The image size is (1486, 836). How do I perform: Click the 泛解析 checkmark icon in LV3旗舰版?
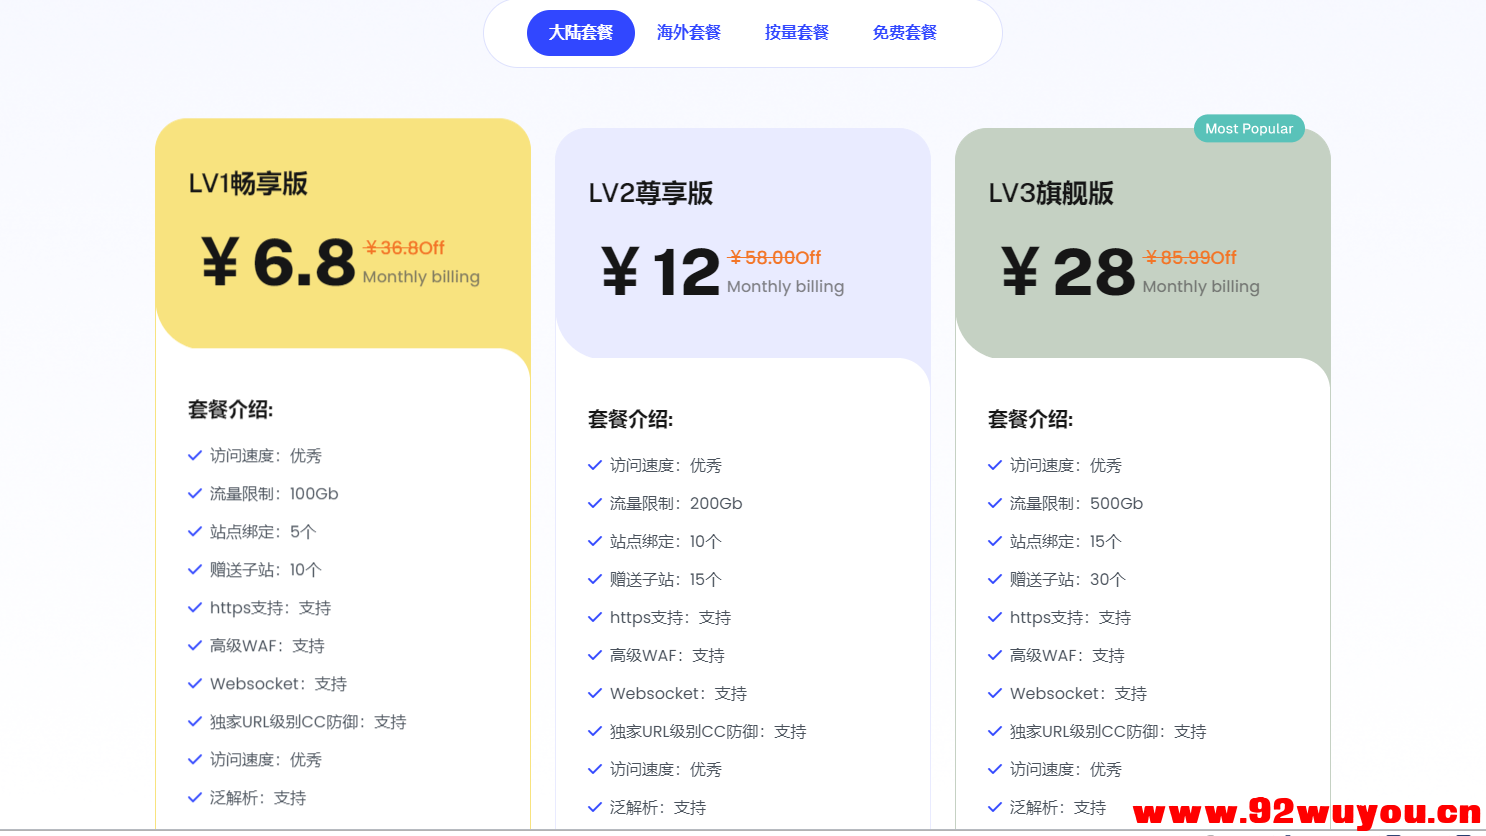coord(995,808)
